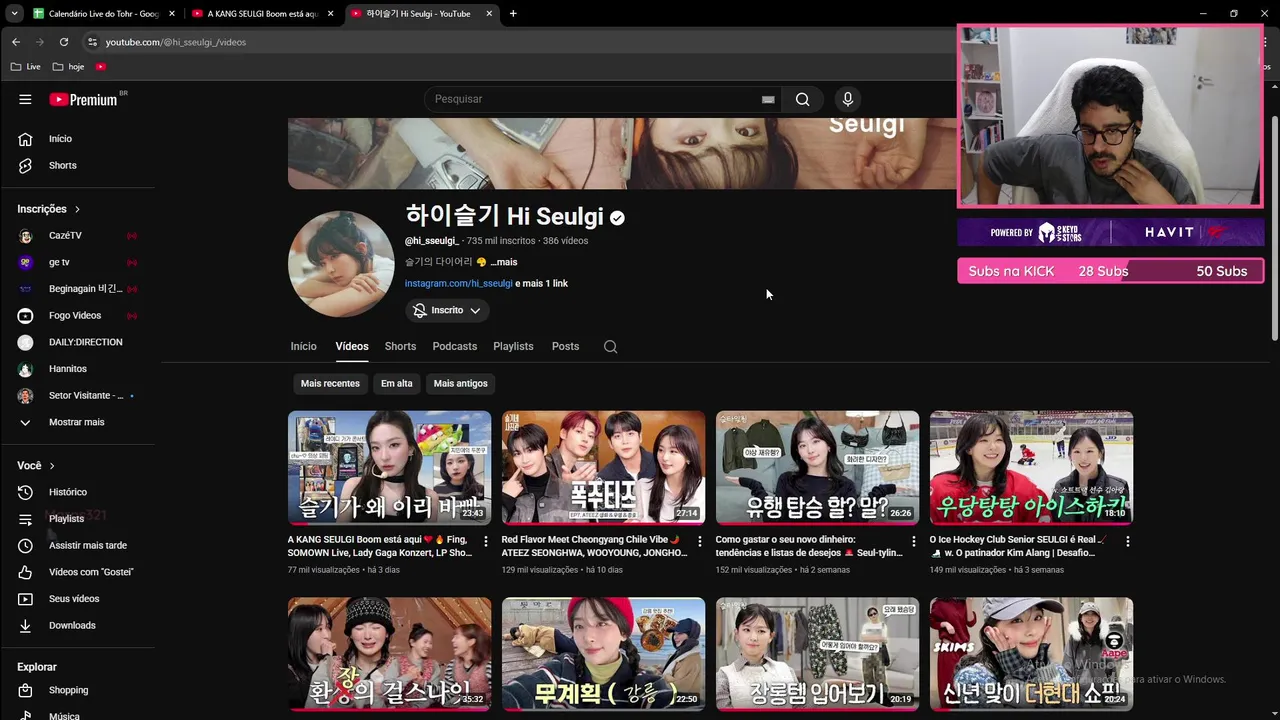This screenshot has width=1280, height=720.
Task: Open ge tv subscription channel
Action: [78, 262]
